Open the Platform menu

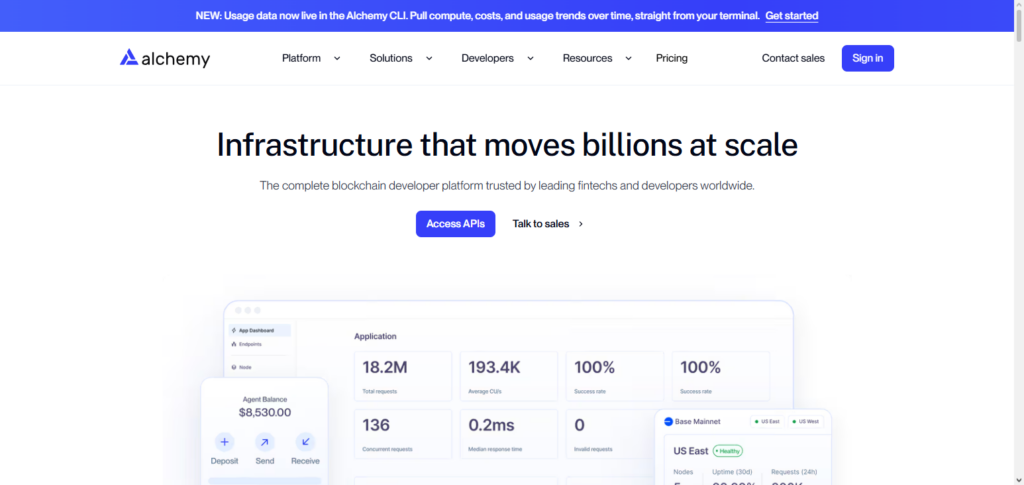click(301, 58)
